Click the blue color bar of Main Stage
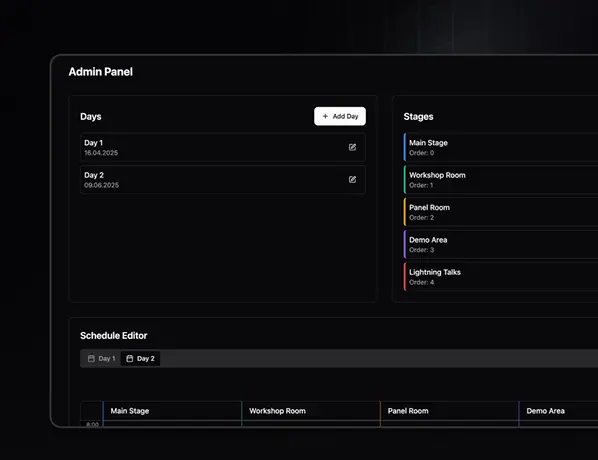 click(405, 147)
